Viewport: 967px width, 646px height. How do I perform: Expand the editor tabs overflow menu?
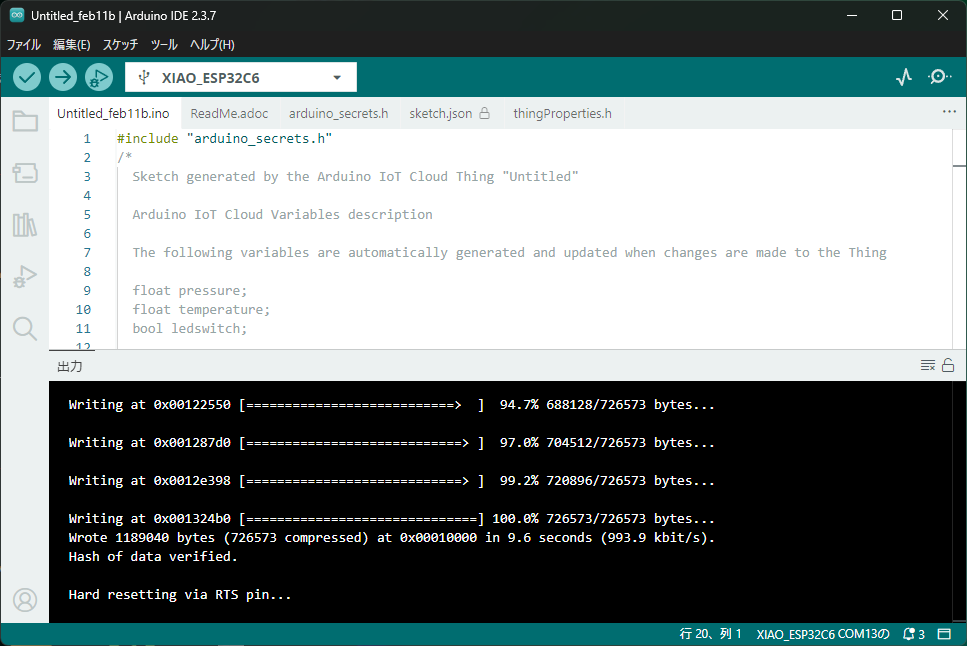(949, 112)
